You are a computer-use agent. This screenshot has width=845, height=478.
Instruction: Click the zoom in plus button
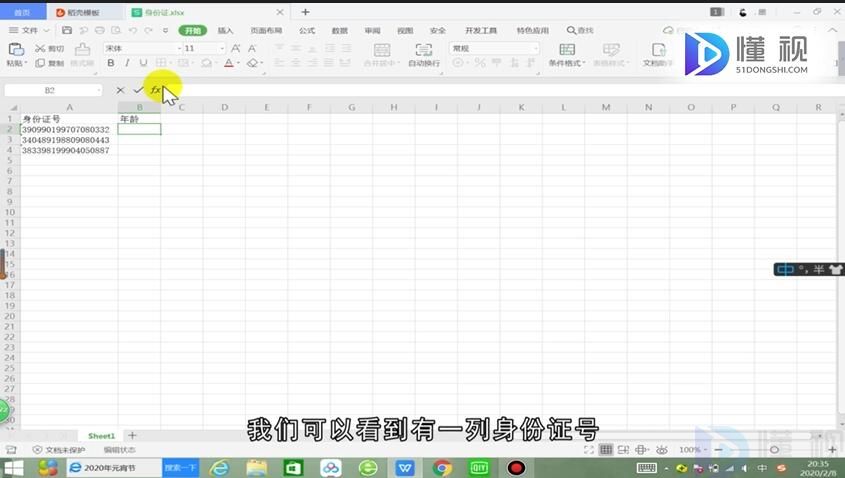pos(832,449)
